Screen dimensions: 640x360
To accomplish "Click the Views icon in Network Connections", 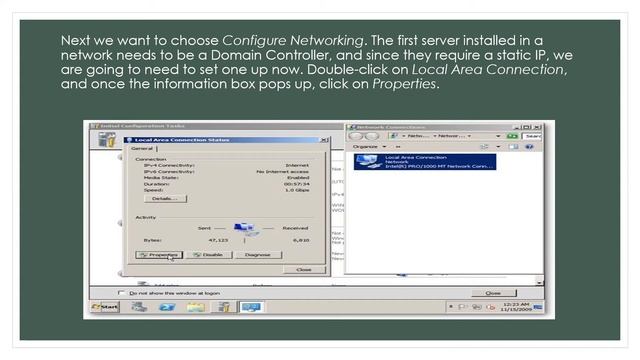I will point(484,147).
